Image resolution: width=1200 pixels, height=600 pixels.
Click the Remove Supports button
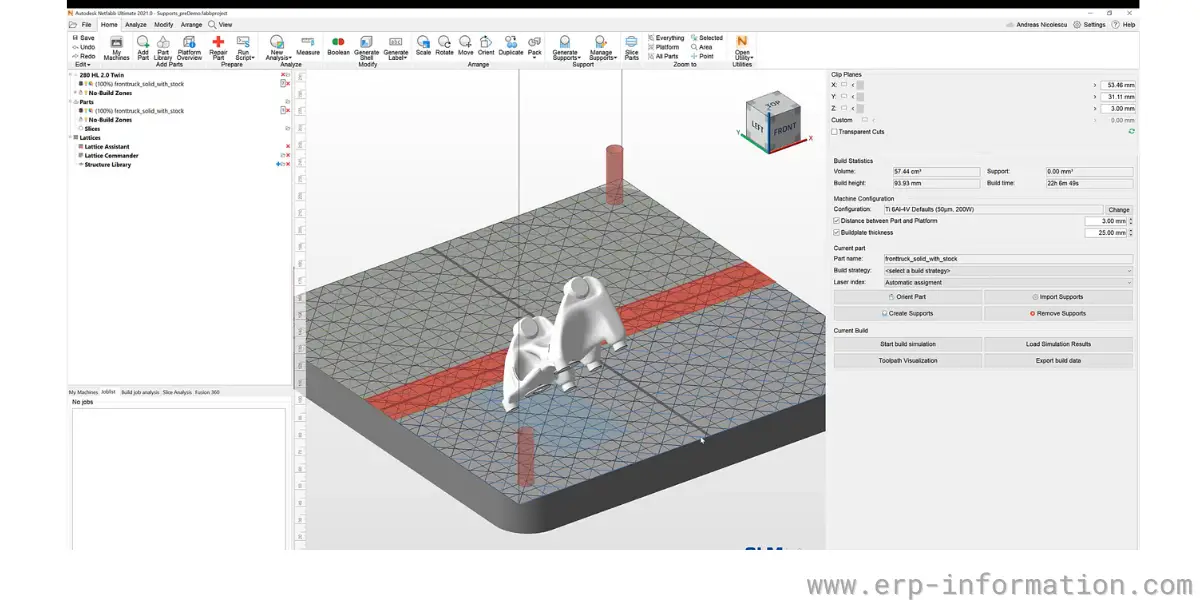tap(1058, 314)
